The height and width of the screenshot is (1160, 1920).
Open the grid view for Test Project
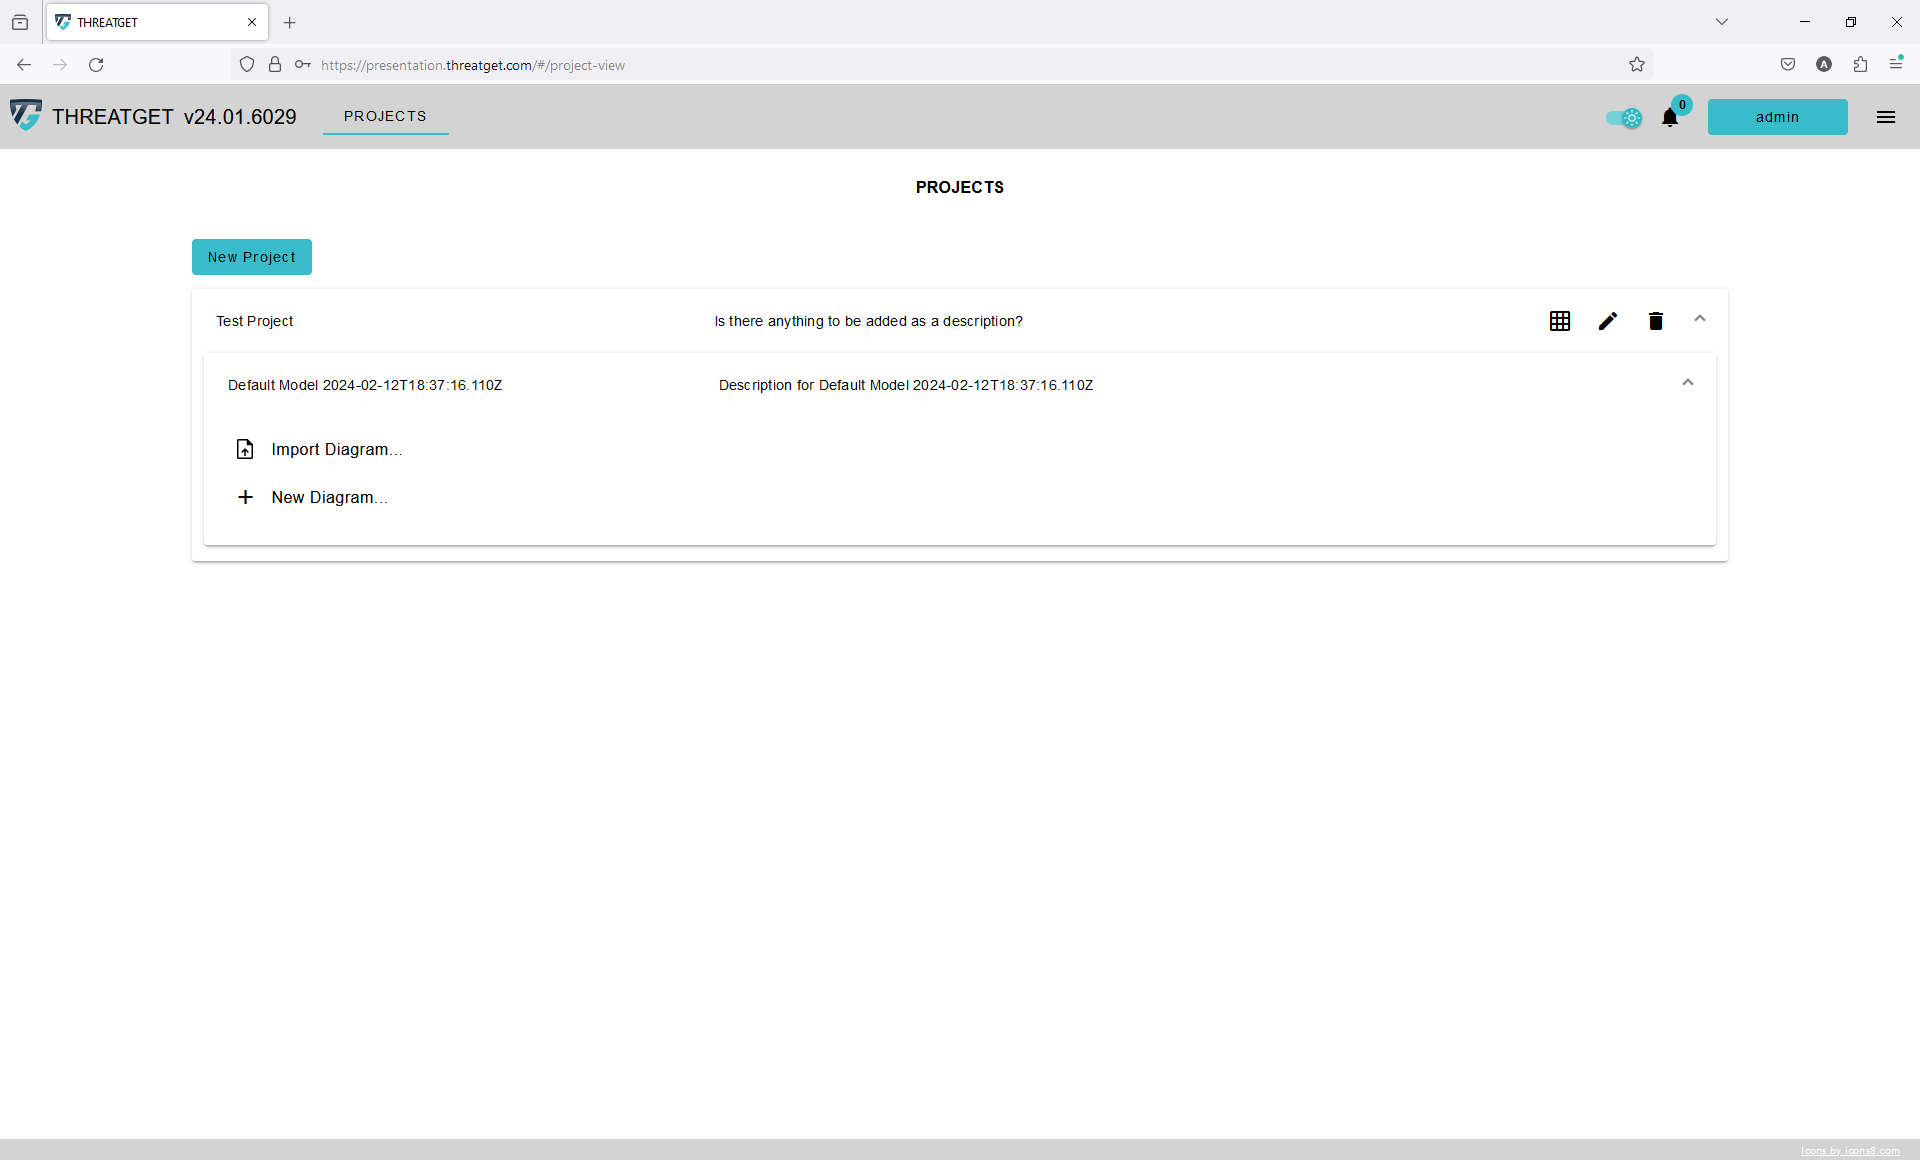pos(1560,321)
